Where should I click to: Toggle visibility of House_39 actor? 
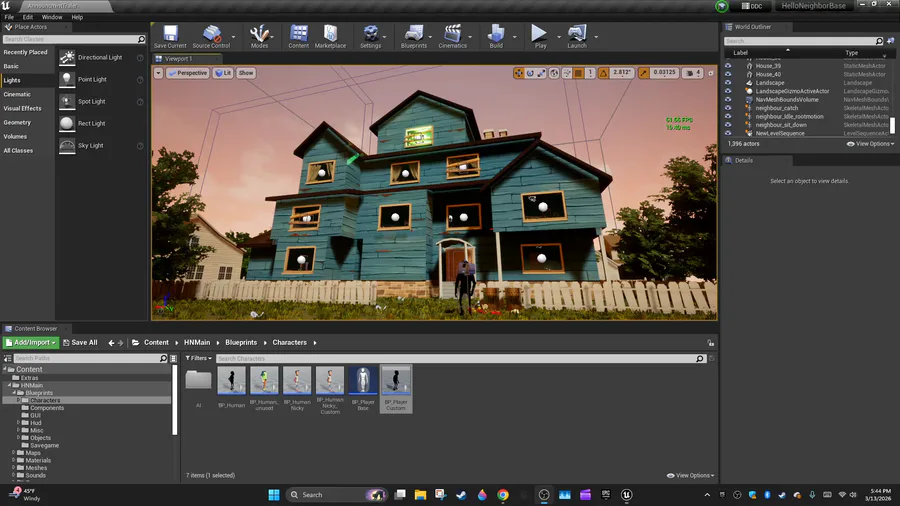[728, 66]
